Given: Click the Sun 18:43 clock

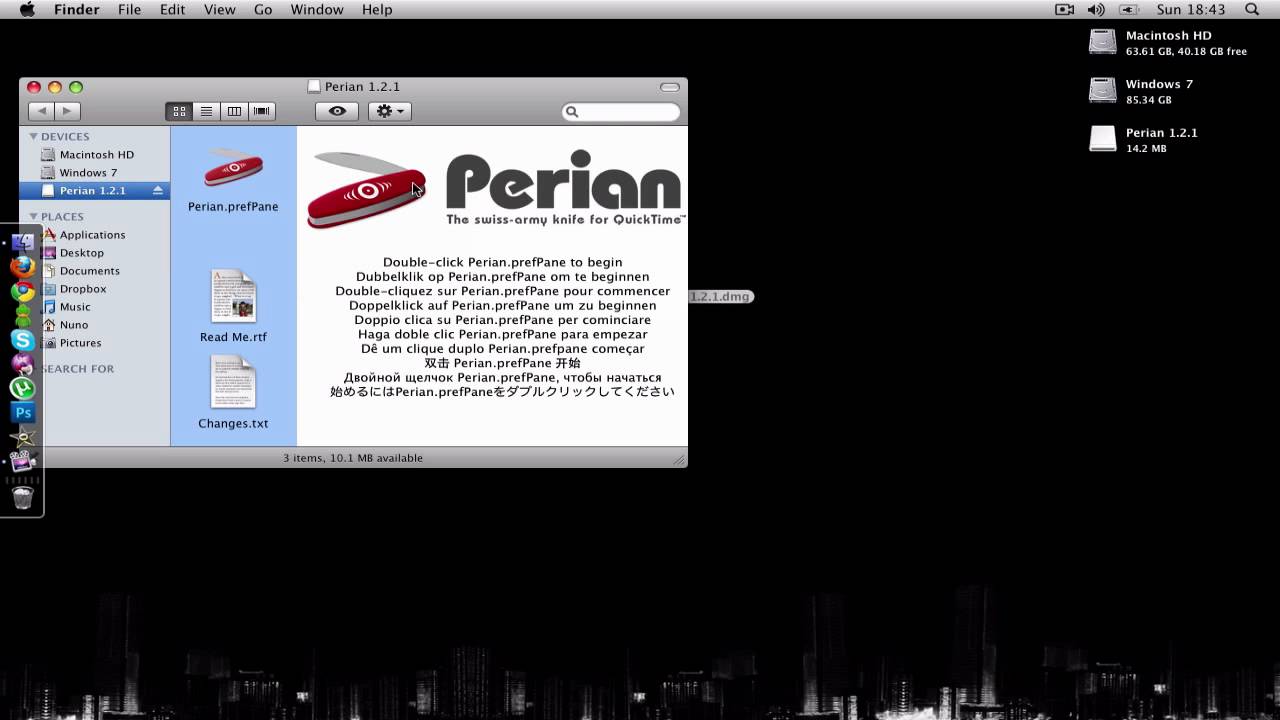Looking at the screenshot, I should point(1190,10).
